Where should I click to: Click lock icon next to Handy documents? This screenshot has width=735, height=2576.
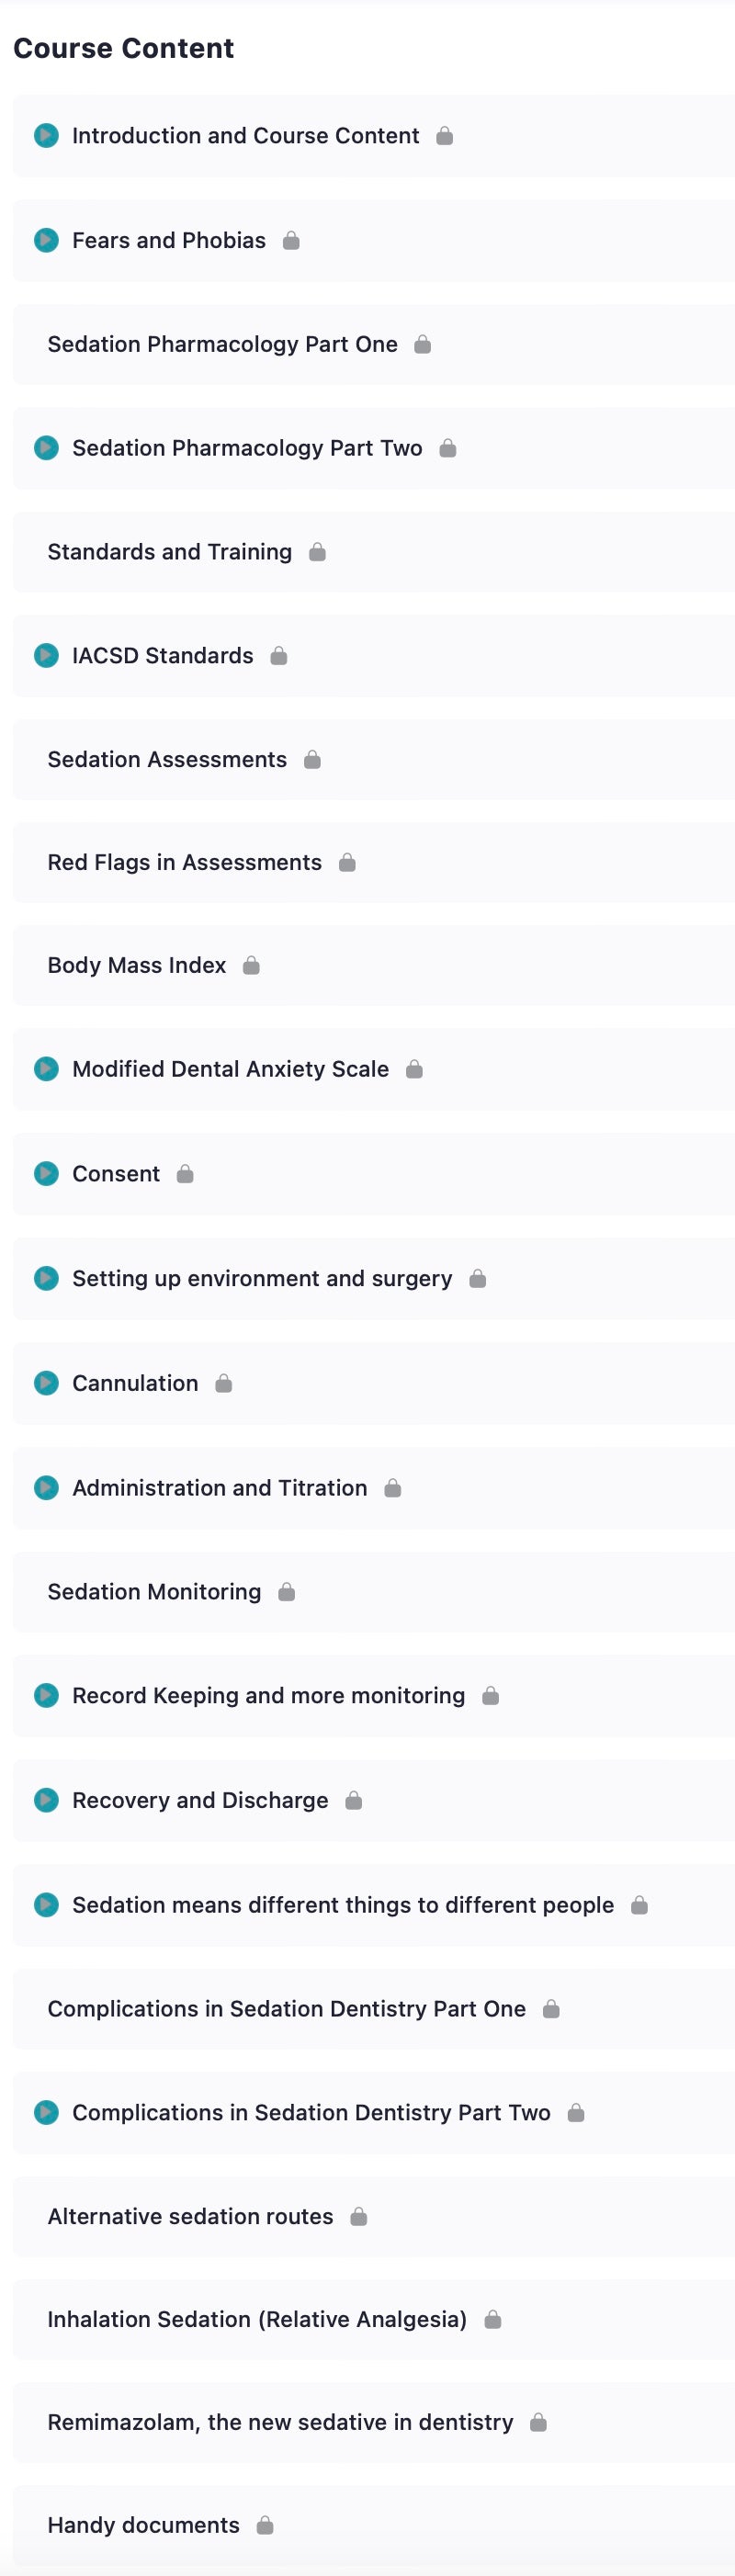point(265,2525)
